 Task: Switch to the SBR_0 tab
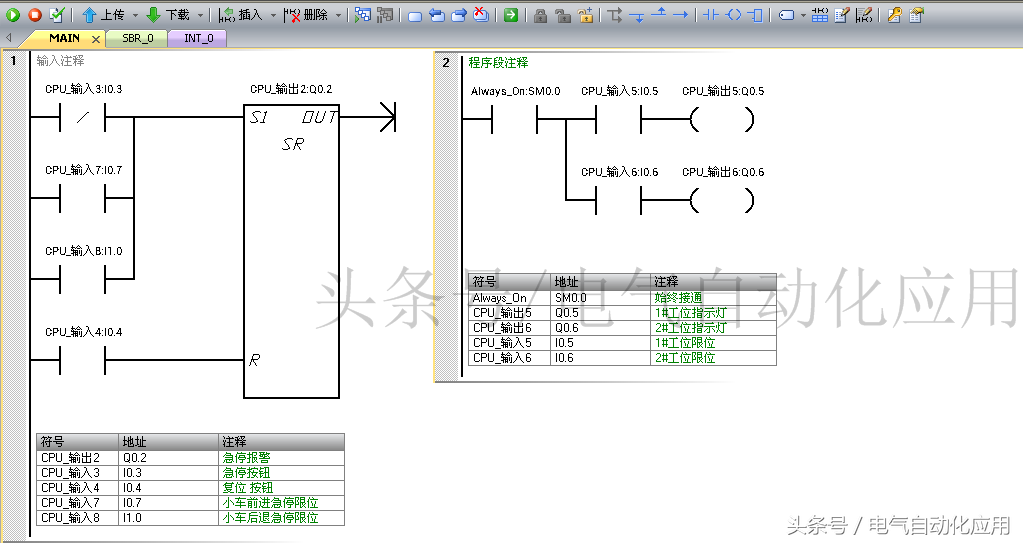click(x=138, y=39)
